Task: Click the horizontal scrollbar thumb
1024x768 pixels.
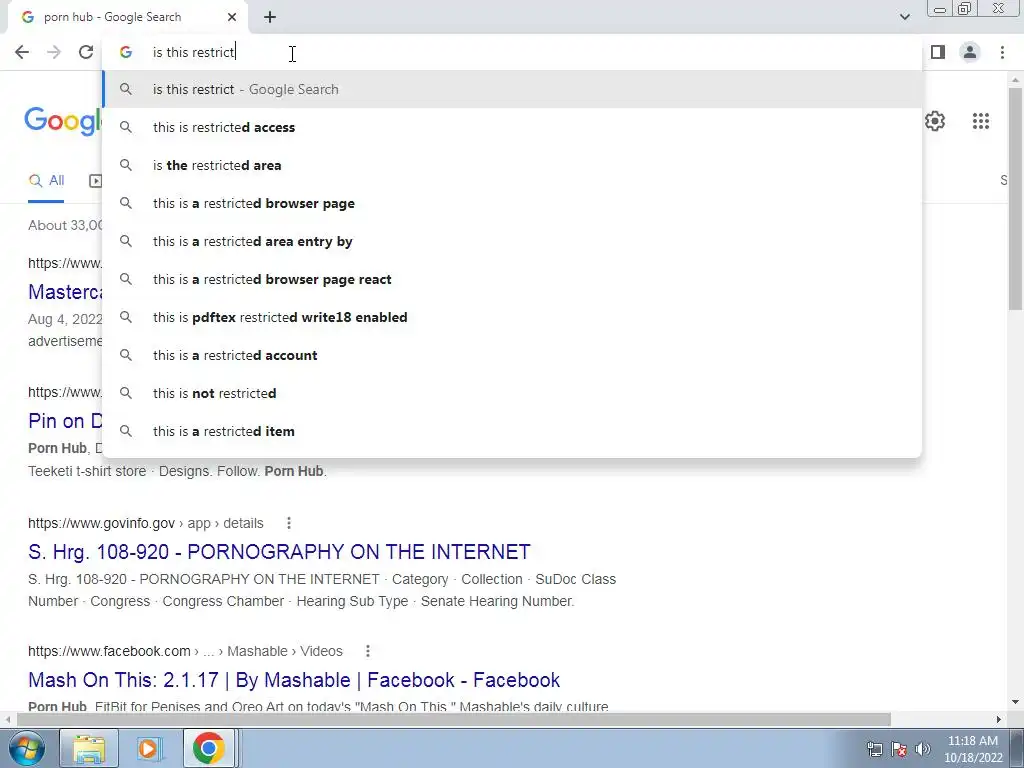Action: pyautogui.click(x=453, y=719)
